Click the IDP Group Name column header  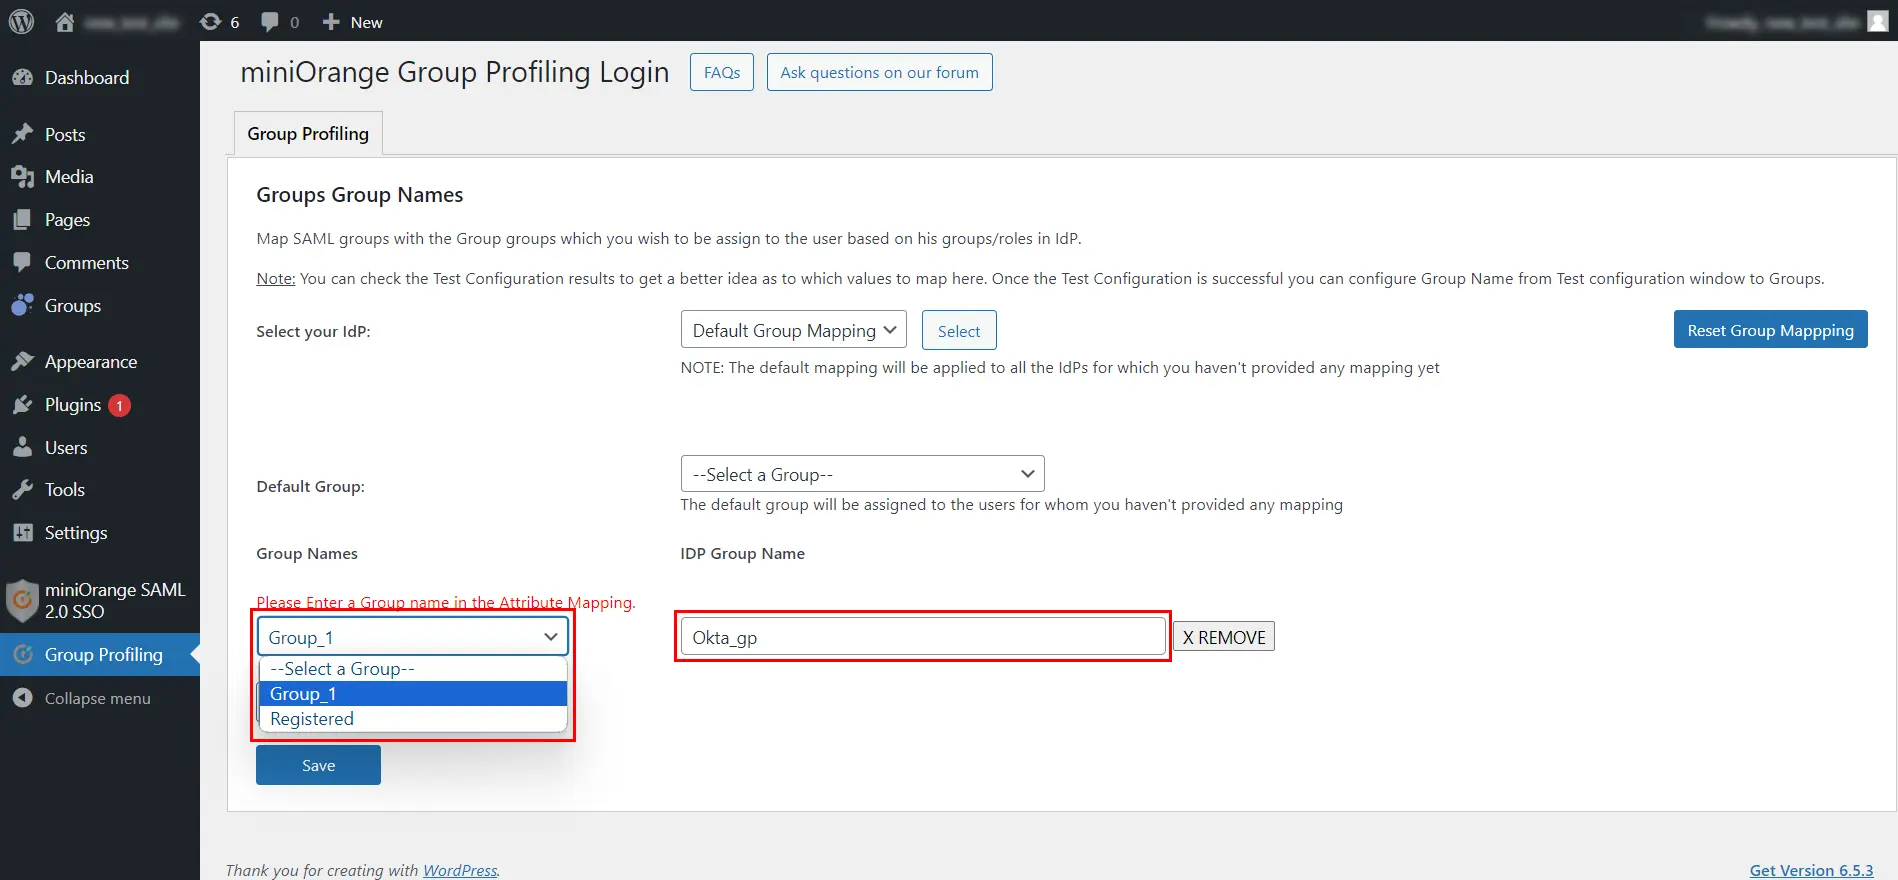[742, 553]
